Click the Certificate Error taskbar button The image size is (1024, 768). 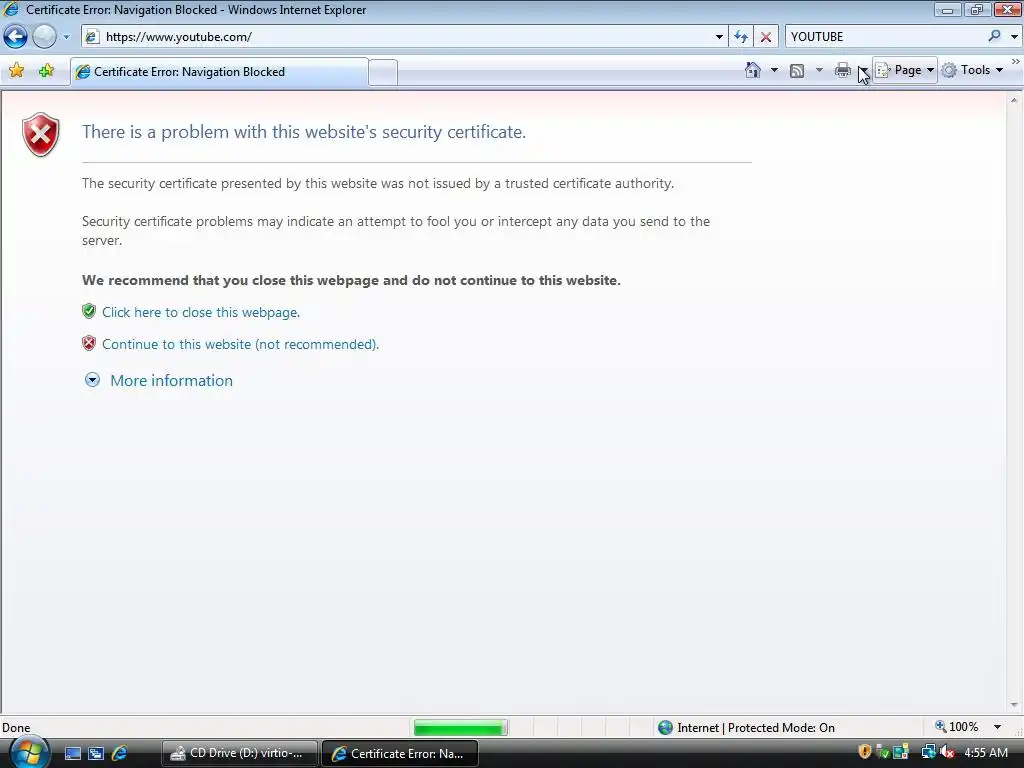[400, 754]
